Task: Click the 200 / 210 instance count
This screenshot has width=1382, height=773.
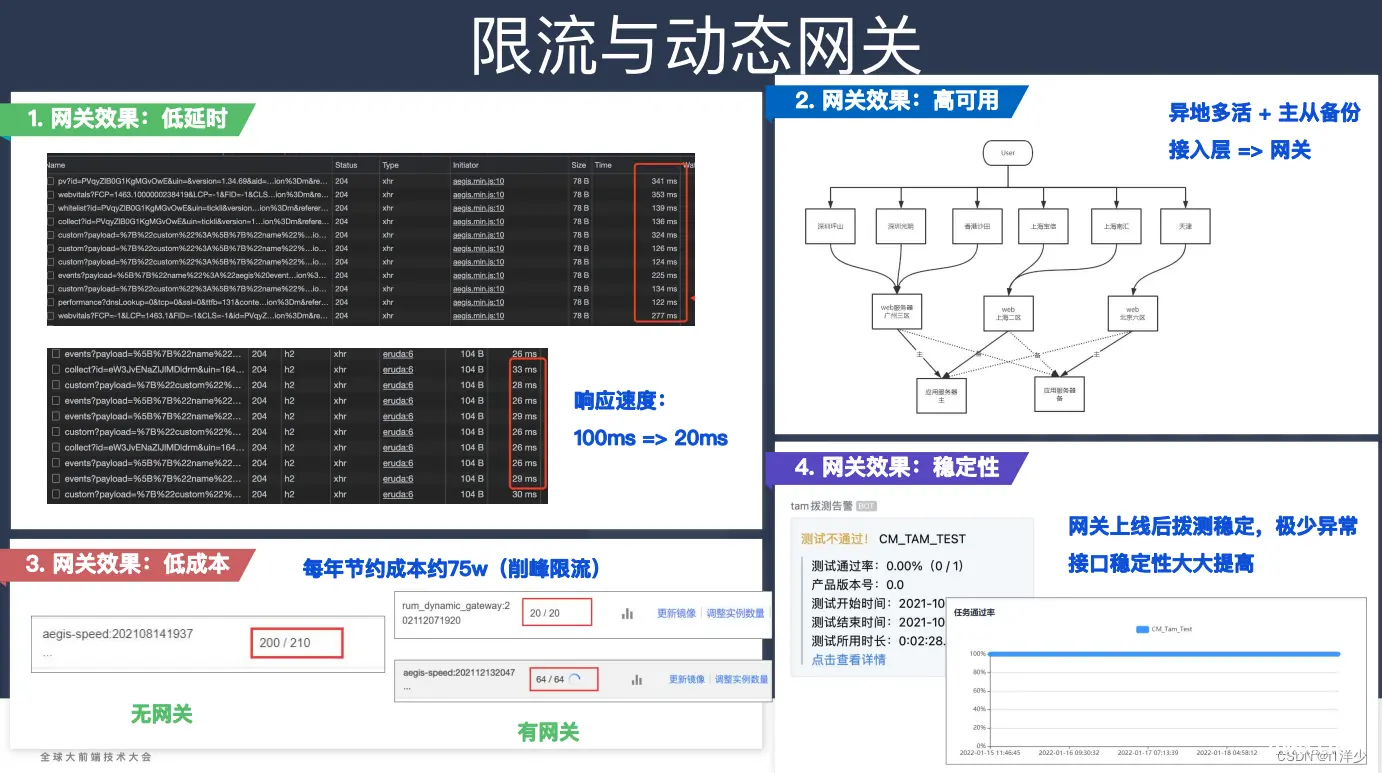Action: coord(285,642)
